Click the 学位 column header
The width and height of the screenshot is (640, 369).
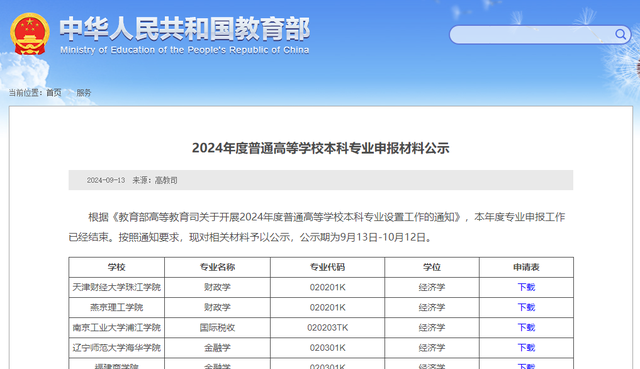click(x=432, y=267)
